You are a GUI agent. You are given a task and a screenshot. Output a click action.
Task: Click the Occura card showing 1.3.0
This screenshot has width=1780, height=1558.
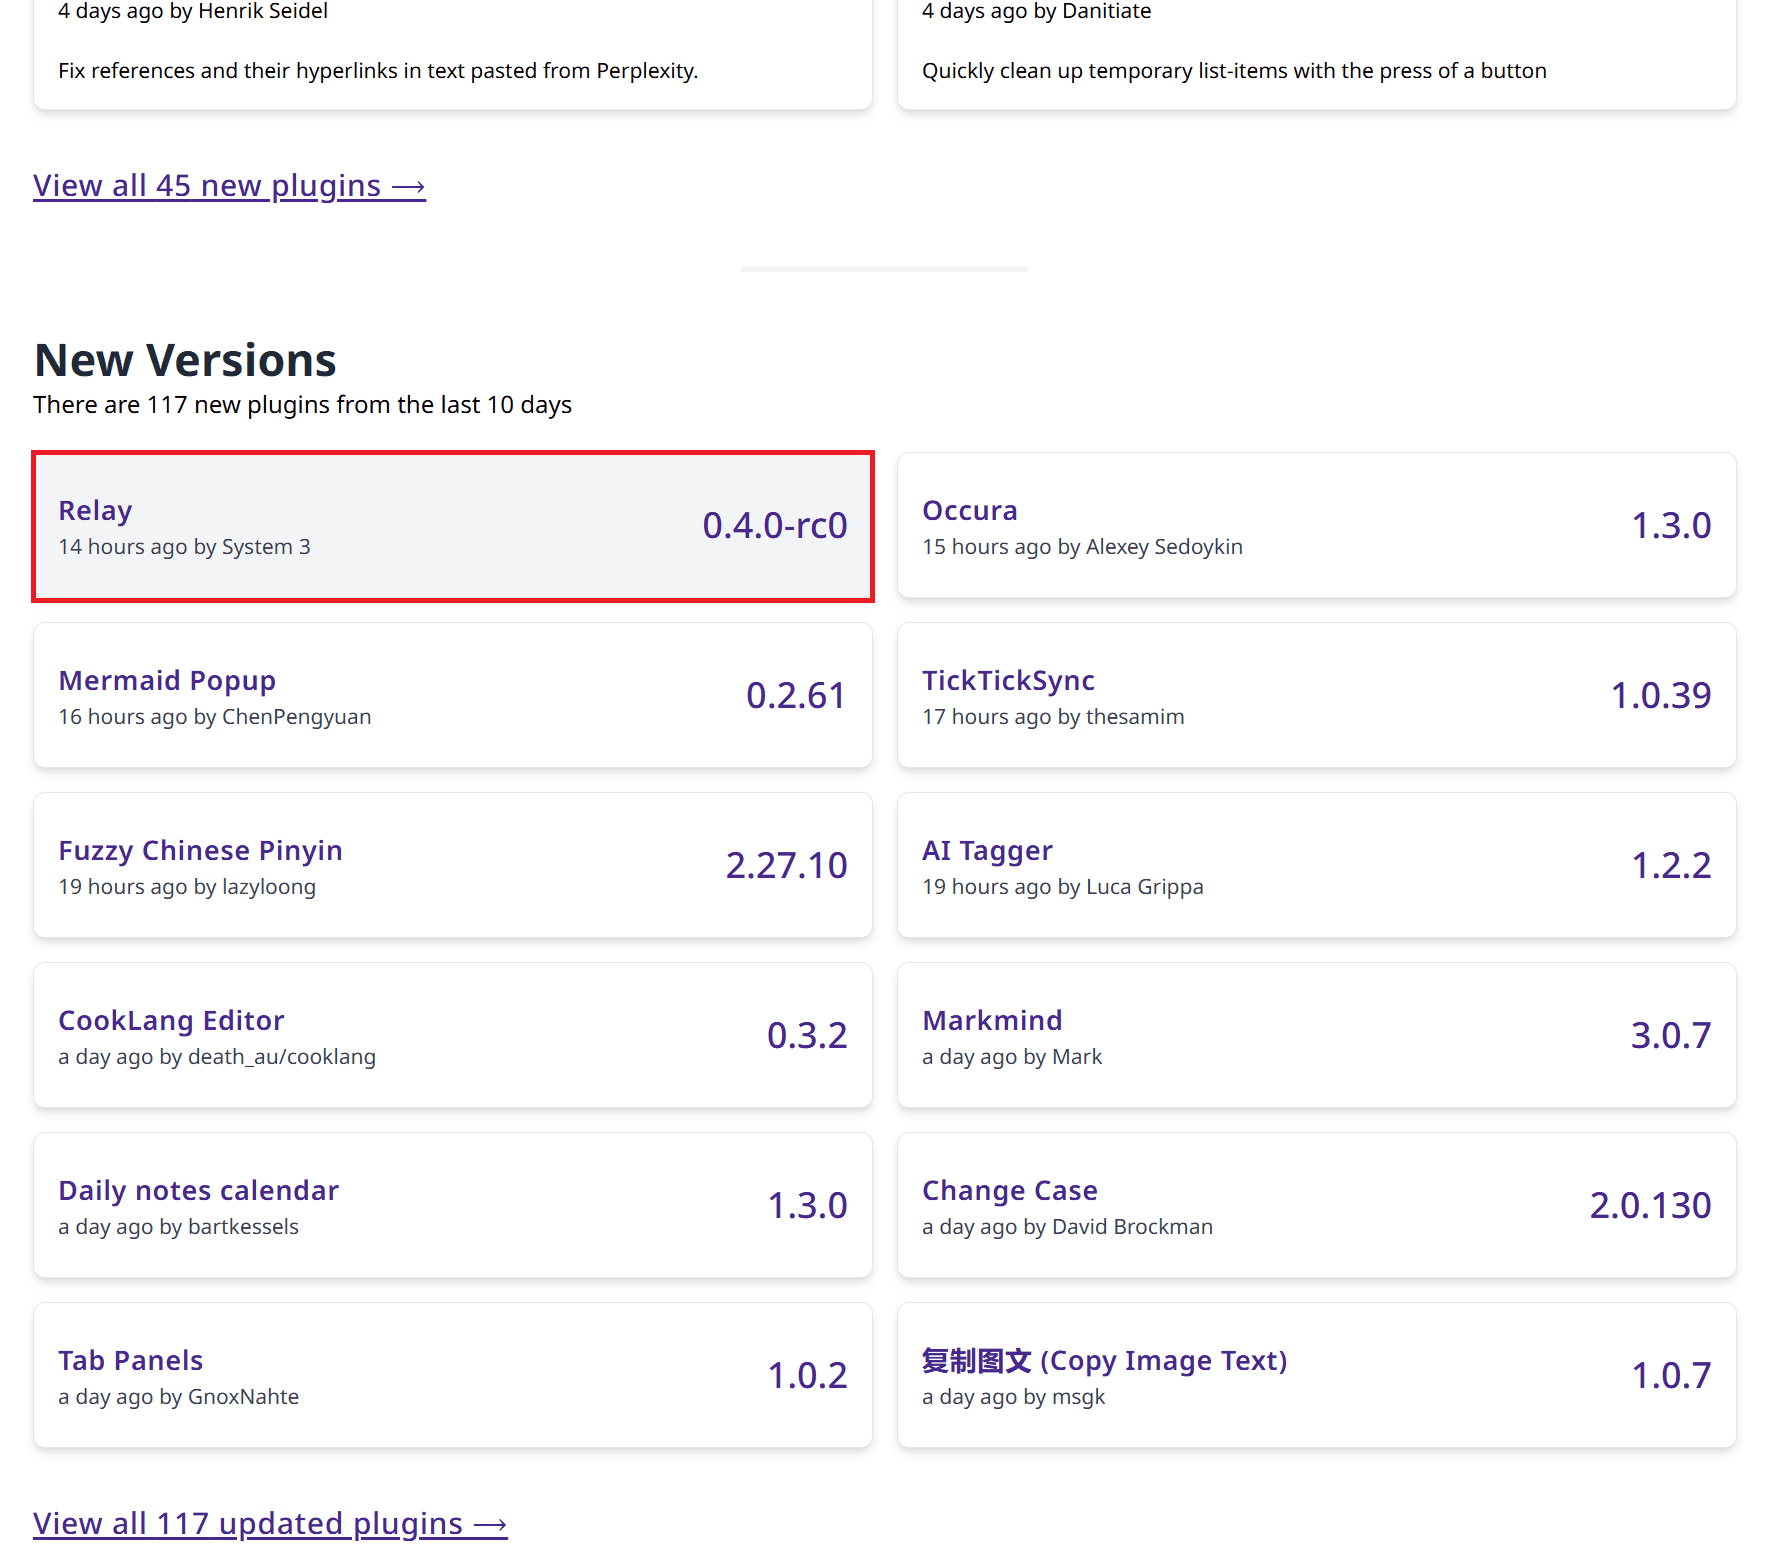[1316, 525]
